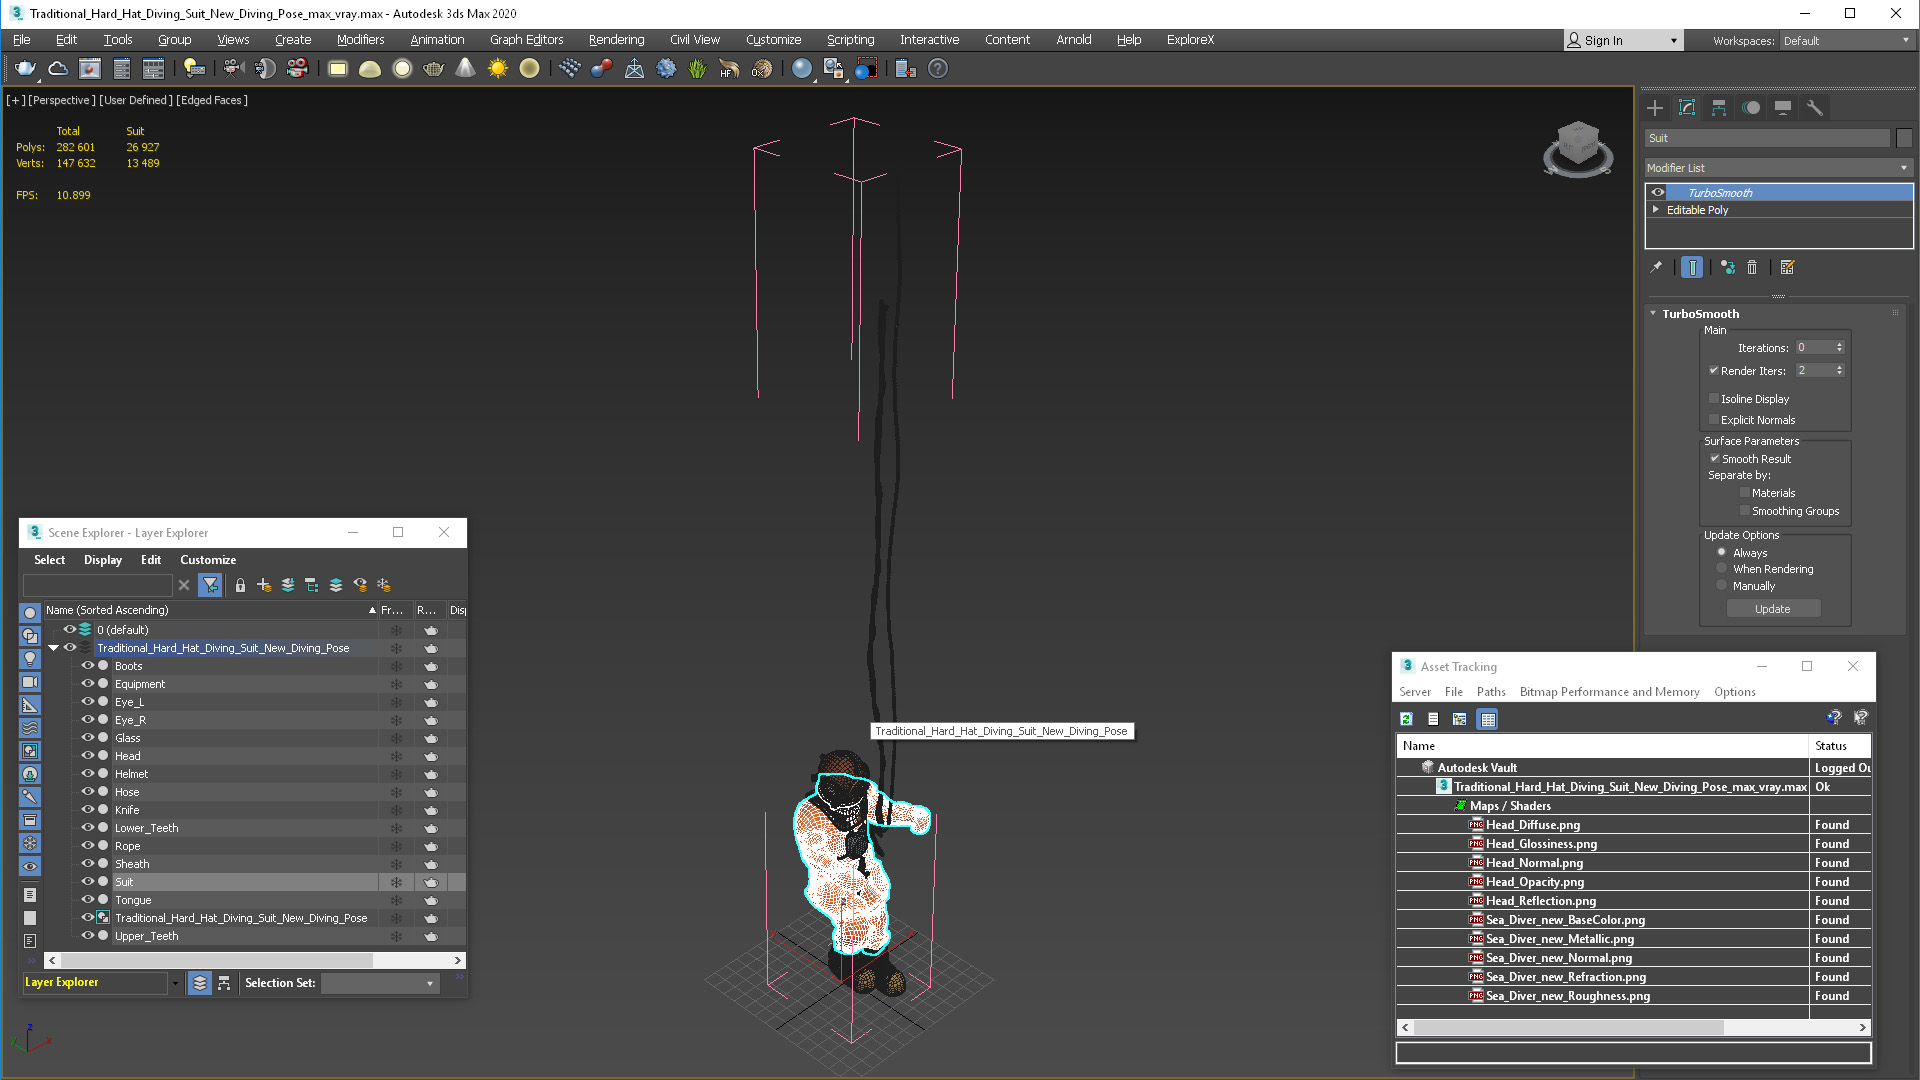Open Paths menu in Asset Tracking
1920x1080 pixels.
1491,692
